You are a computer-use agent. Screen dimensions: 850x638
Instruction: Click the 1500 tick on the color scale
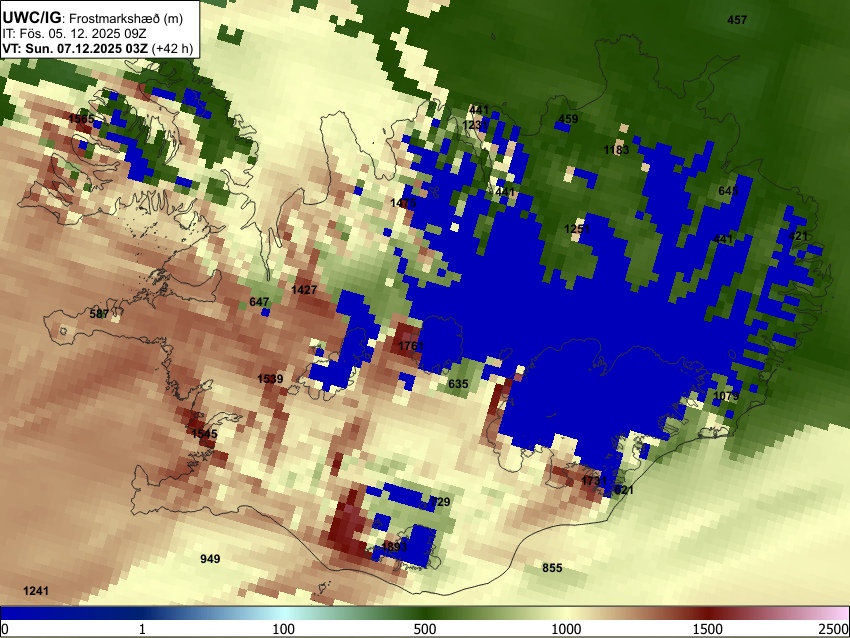click(x=708, y=629)
